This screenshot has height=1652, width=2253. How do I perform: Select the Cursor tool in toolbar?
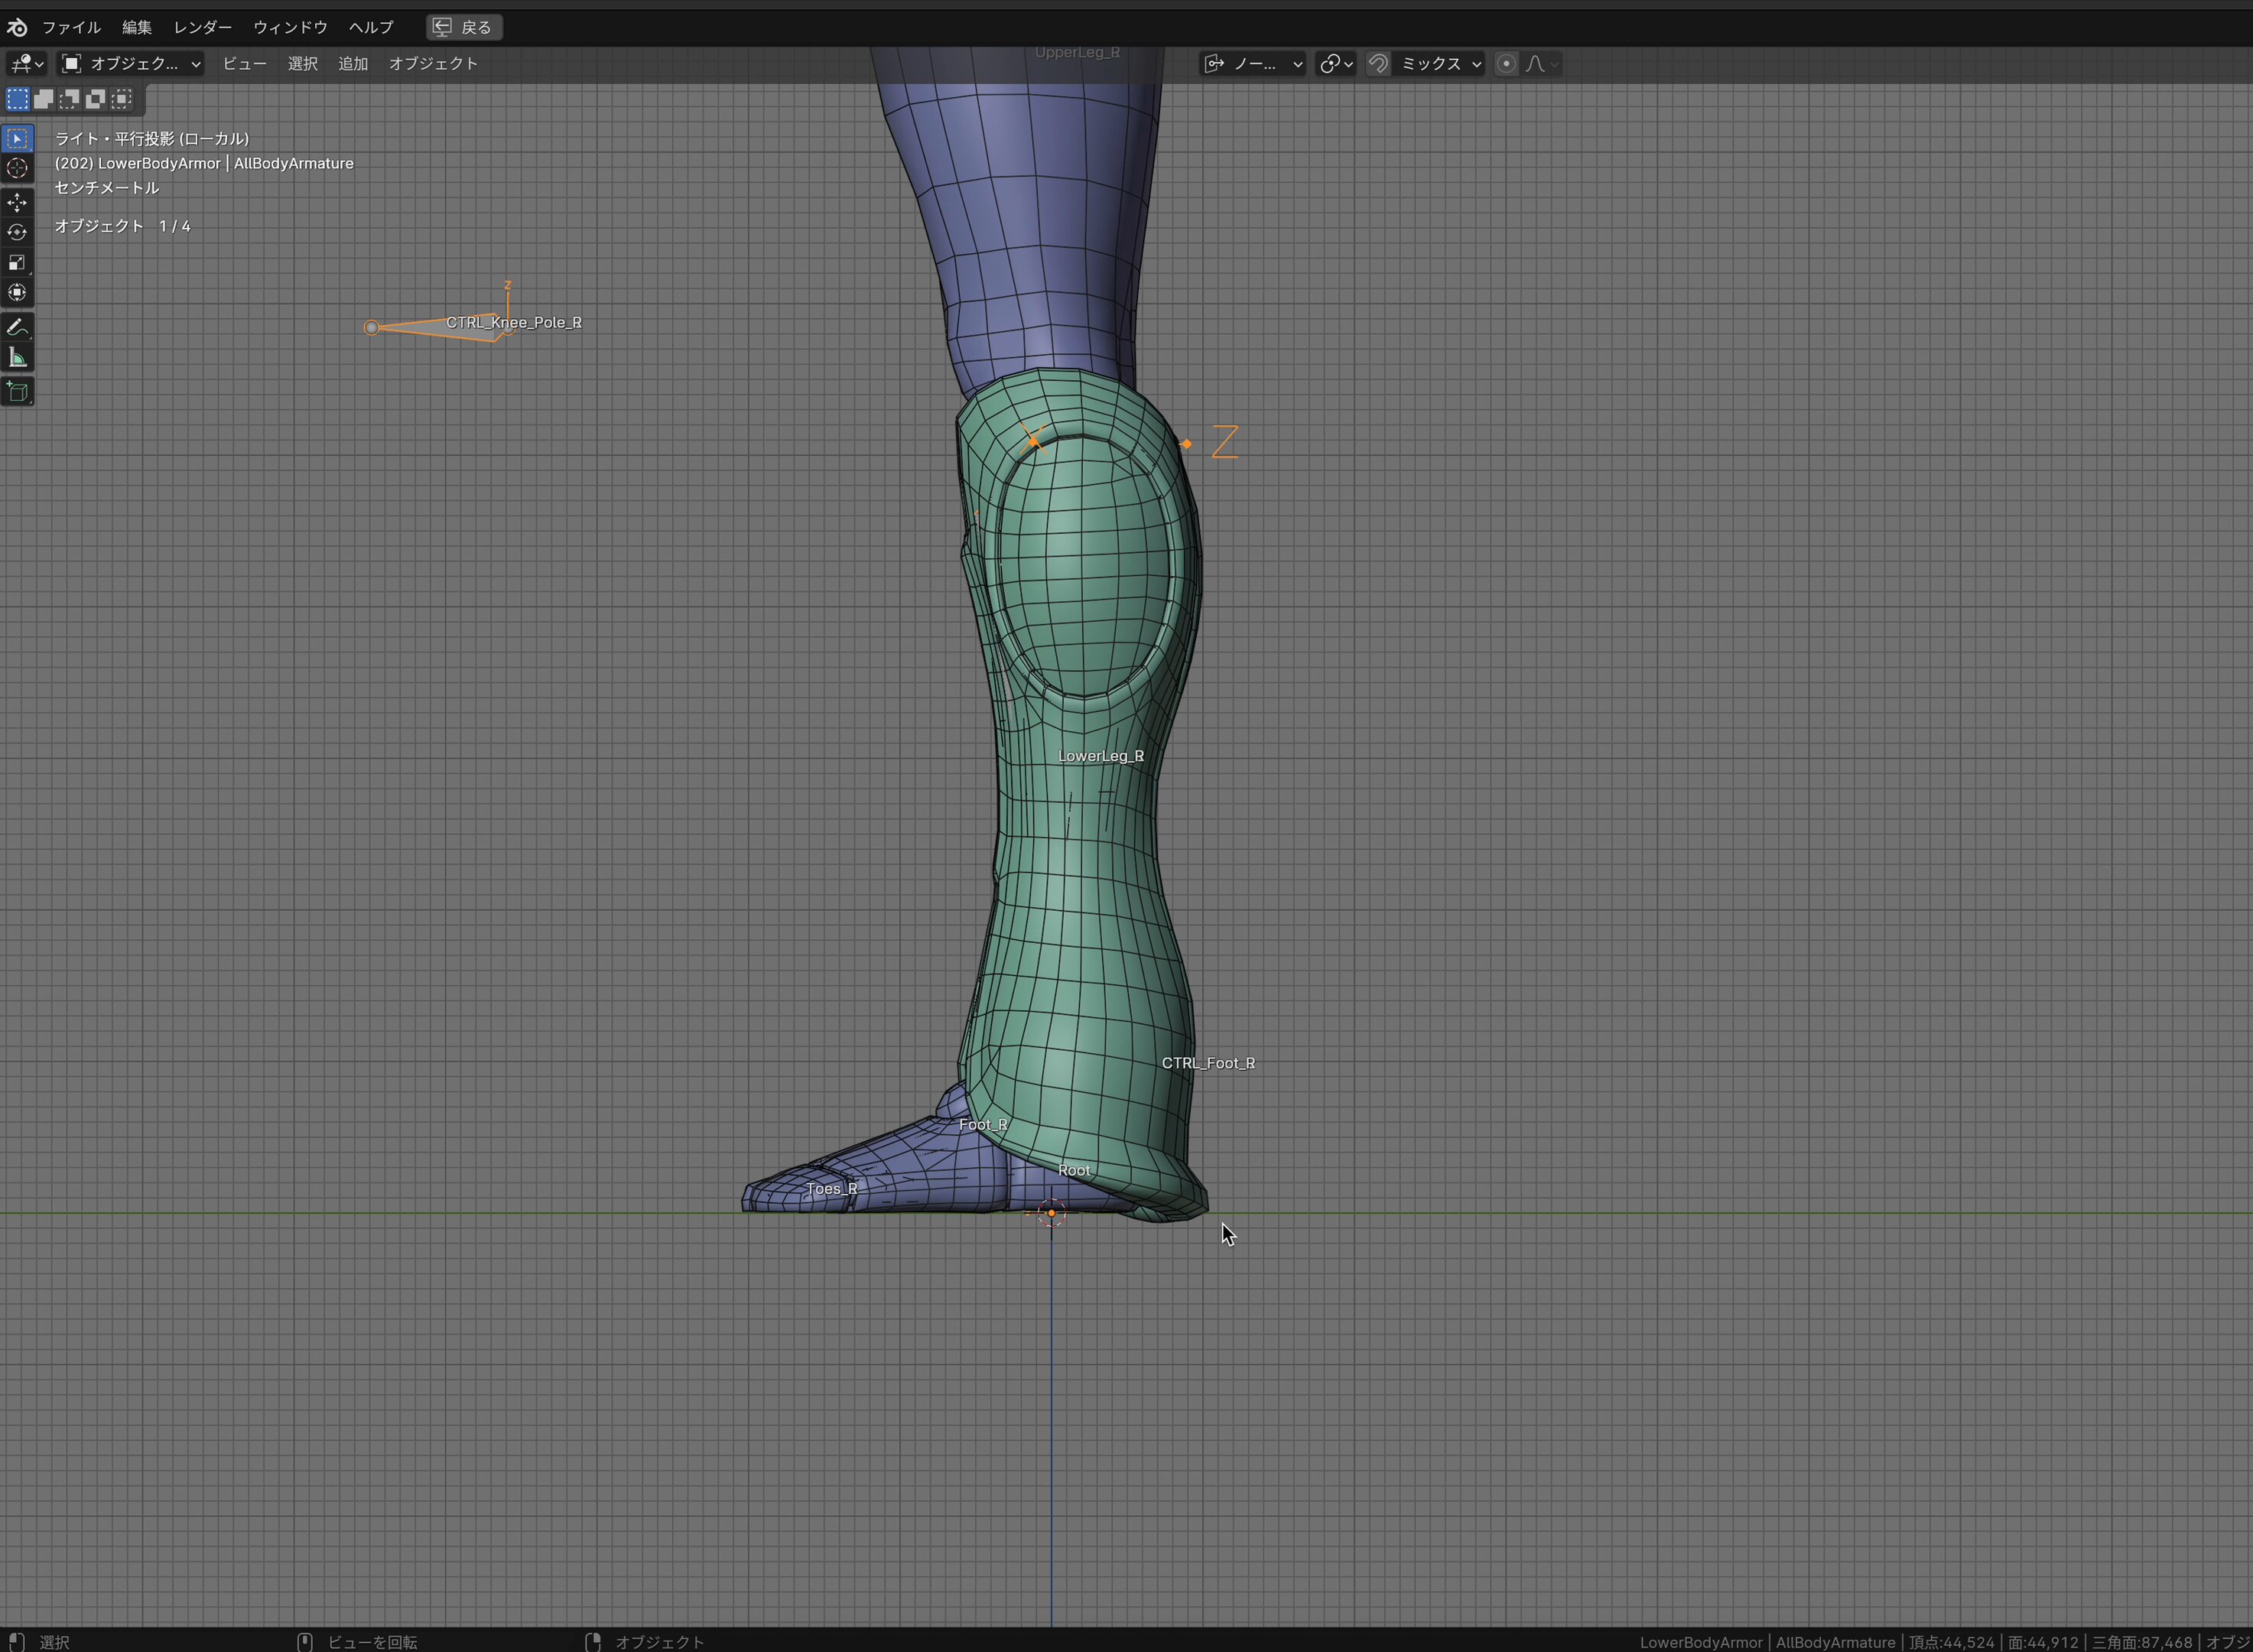click(x=17, y=168)
